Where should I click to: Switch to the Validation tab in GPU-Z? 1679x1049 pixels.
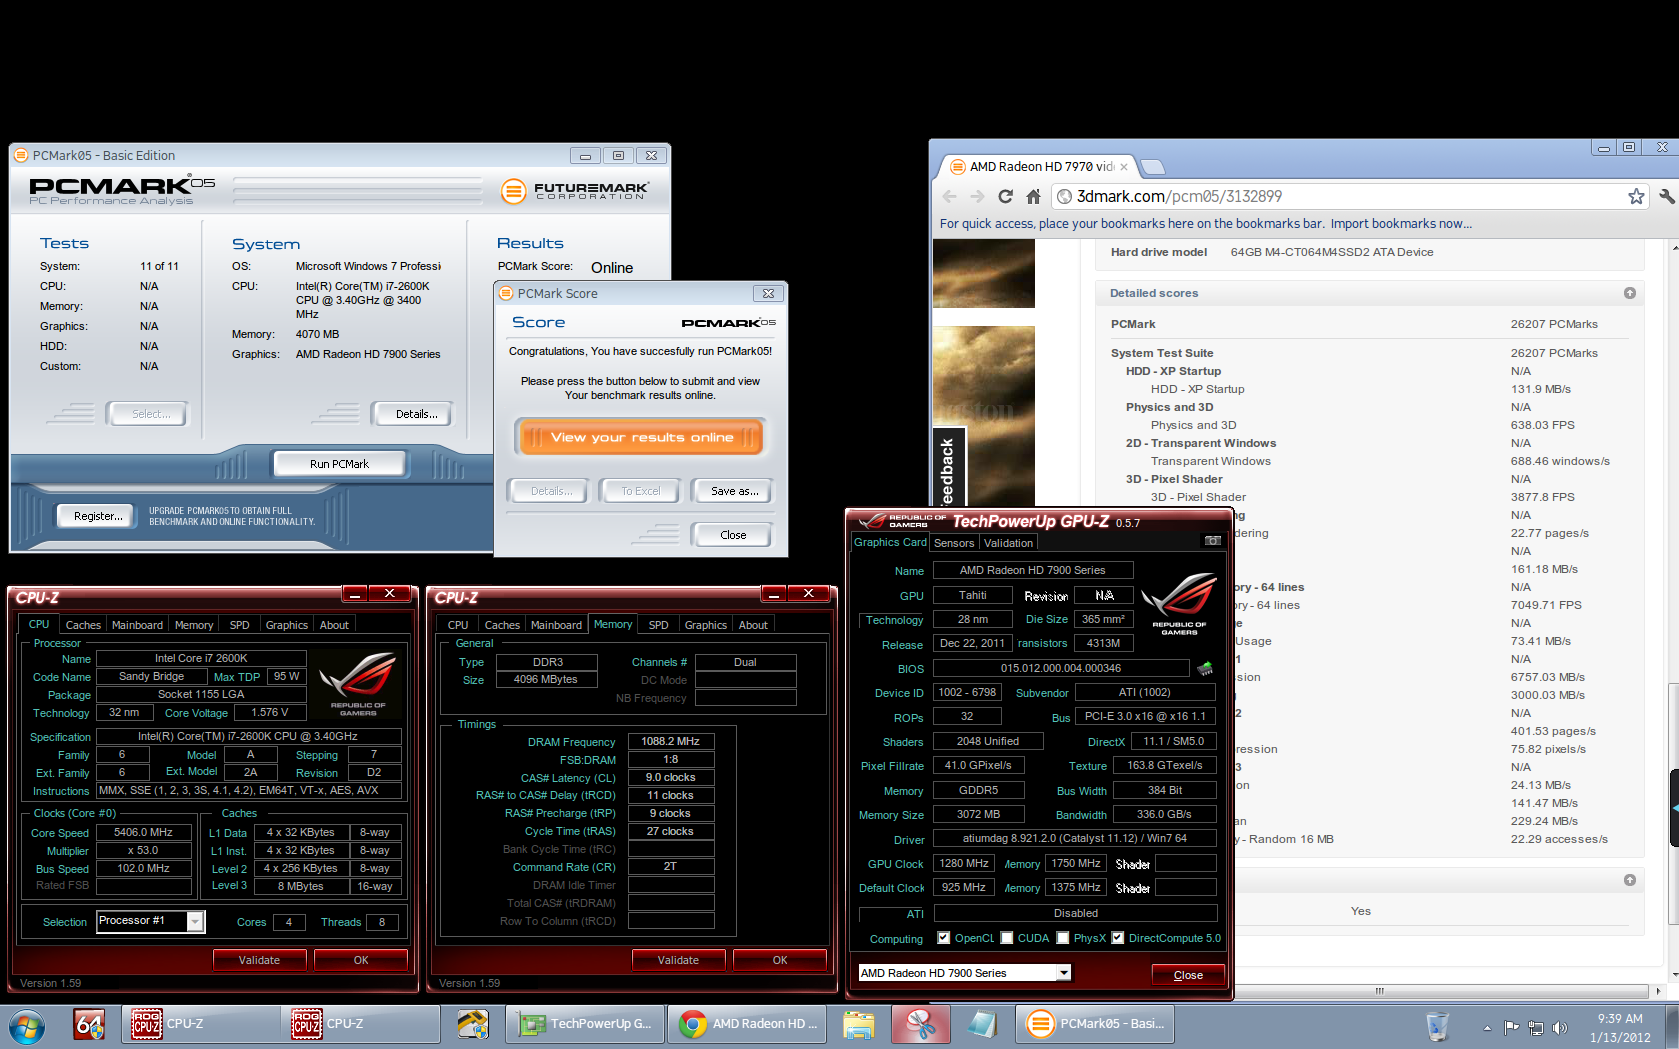click(1008, 543)
